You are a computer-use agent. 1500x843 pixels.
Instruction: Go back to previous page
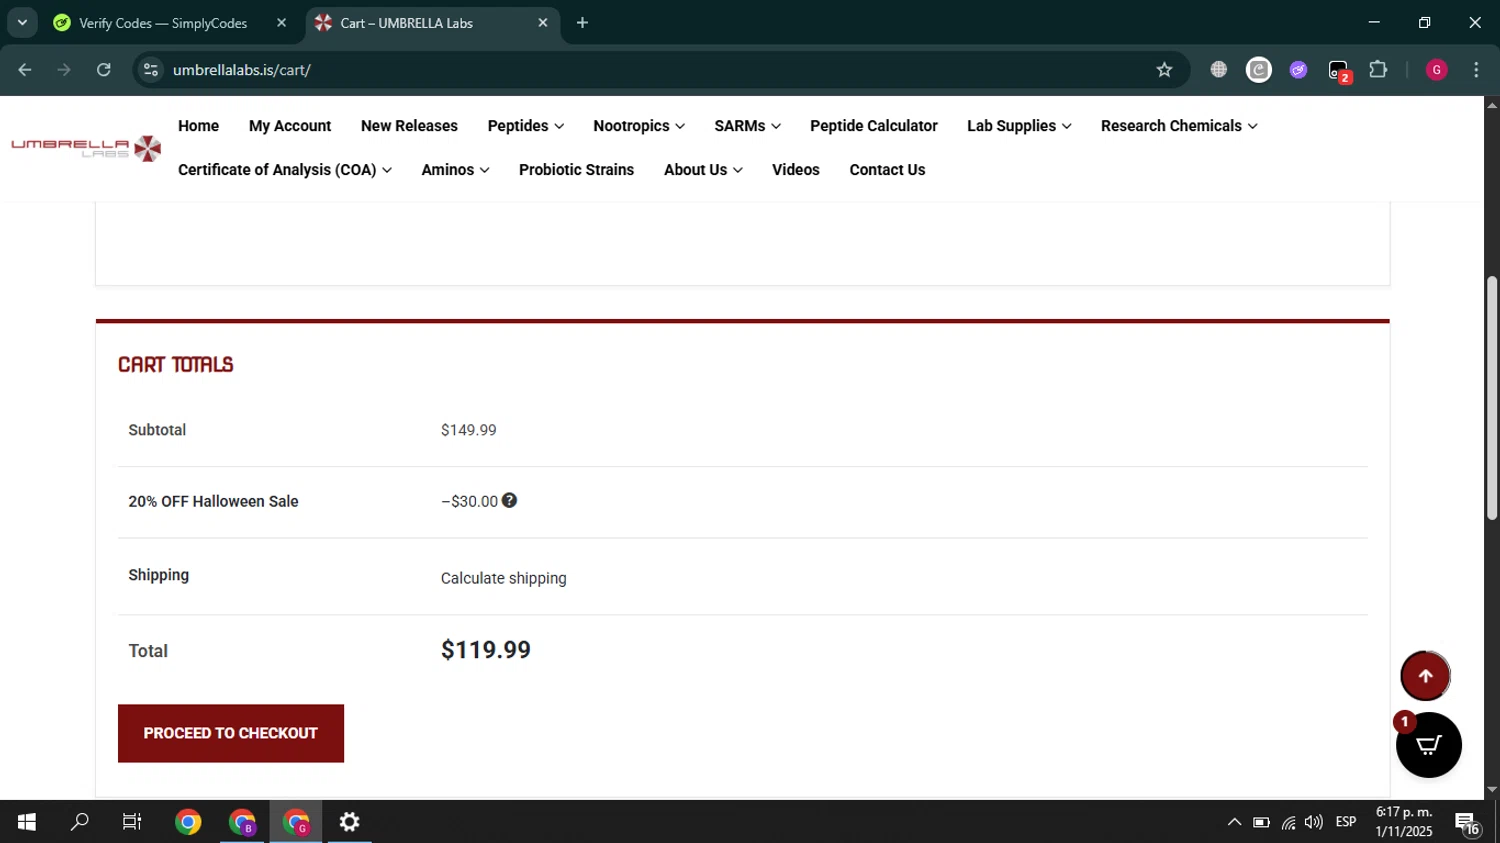coord(25,70)
